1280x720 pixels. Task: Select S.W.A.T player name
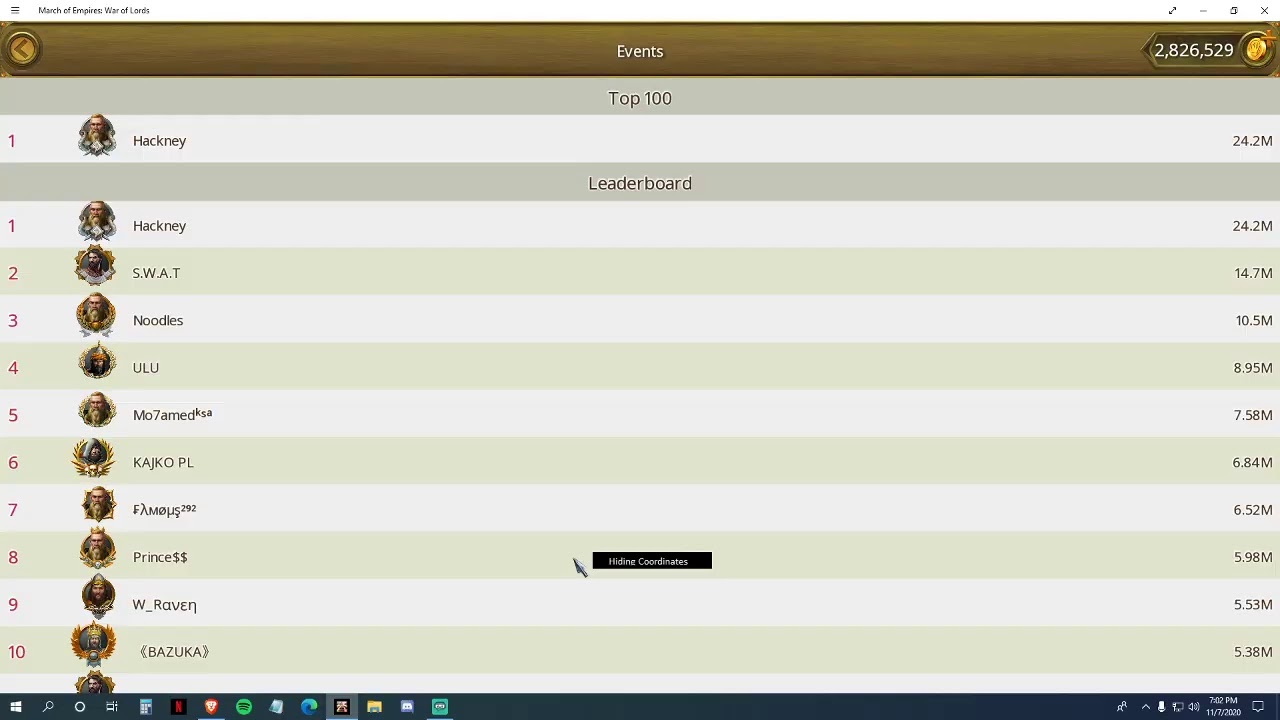tap(156, 273)
